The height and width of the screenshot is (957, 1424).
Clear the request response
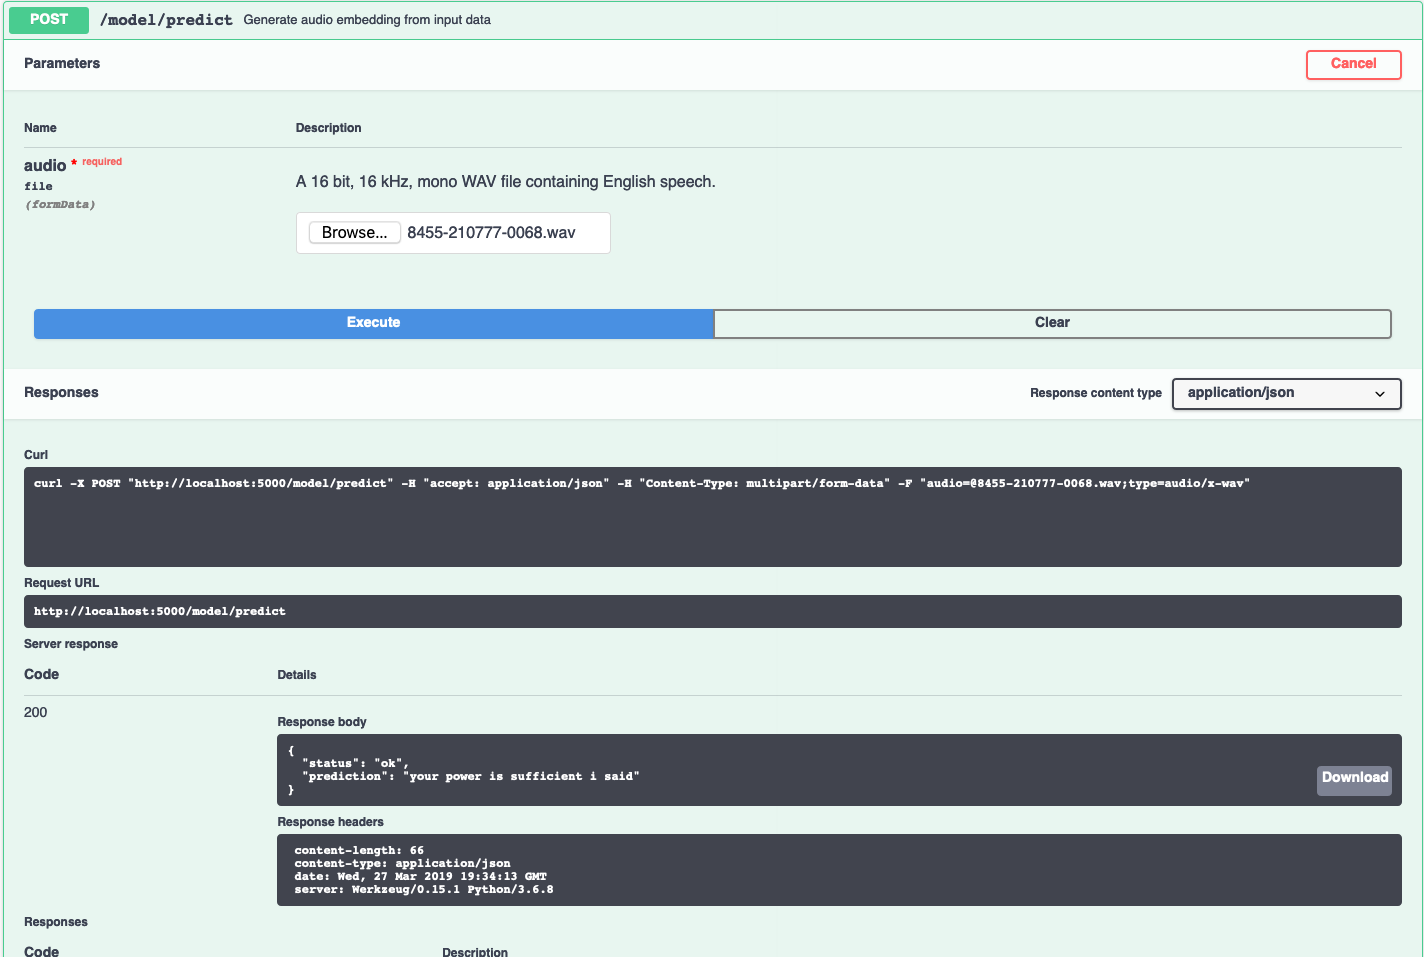click(x=1052, y=323)
